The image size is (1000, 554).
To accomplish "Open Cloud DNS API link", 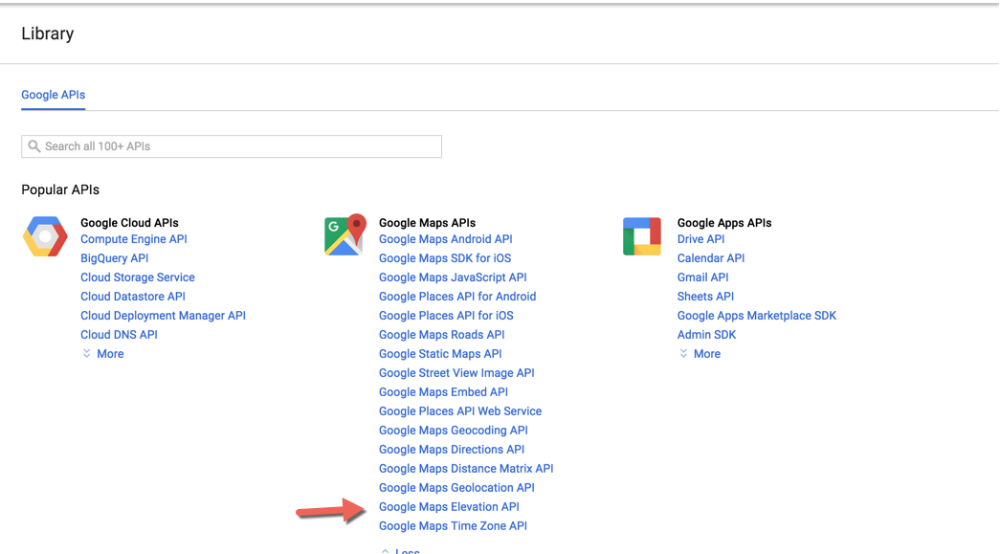I will [119, 335].
